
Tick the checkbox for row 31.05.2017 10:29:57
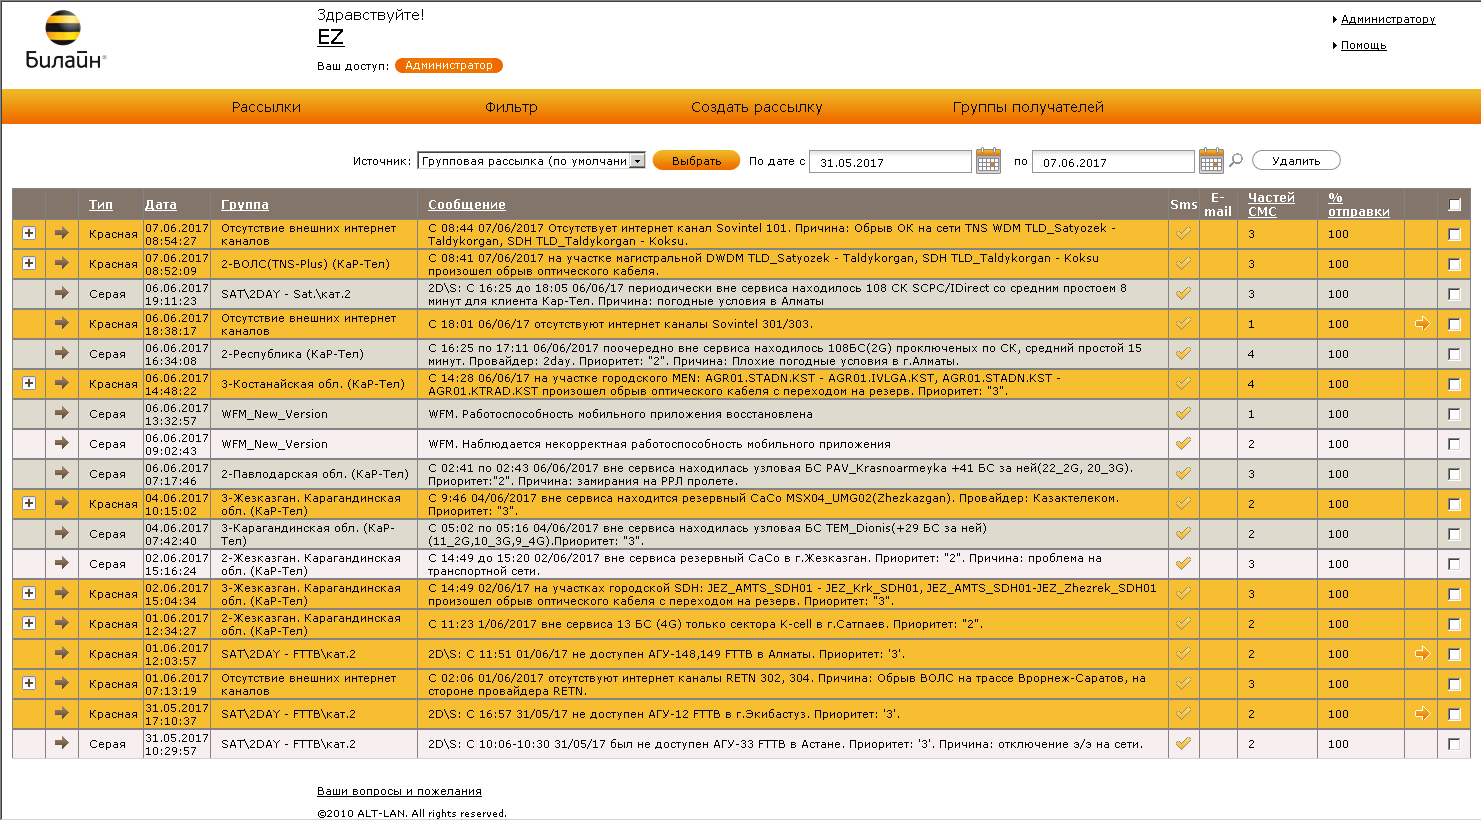[x=1454, y=744]
